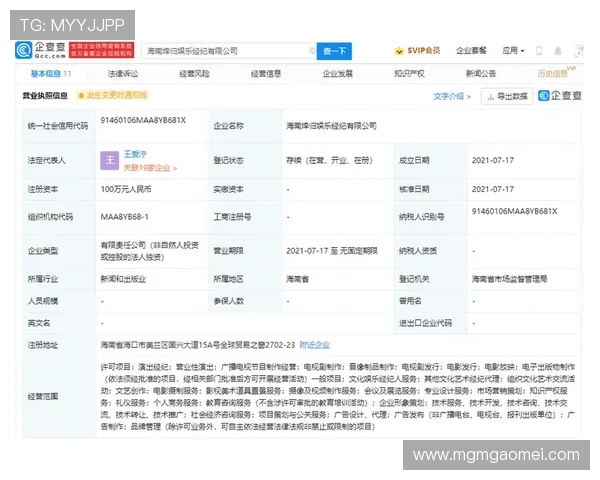
Task: Click the blue 查一下 search button
Action: tap(334, 51)
